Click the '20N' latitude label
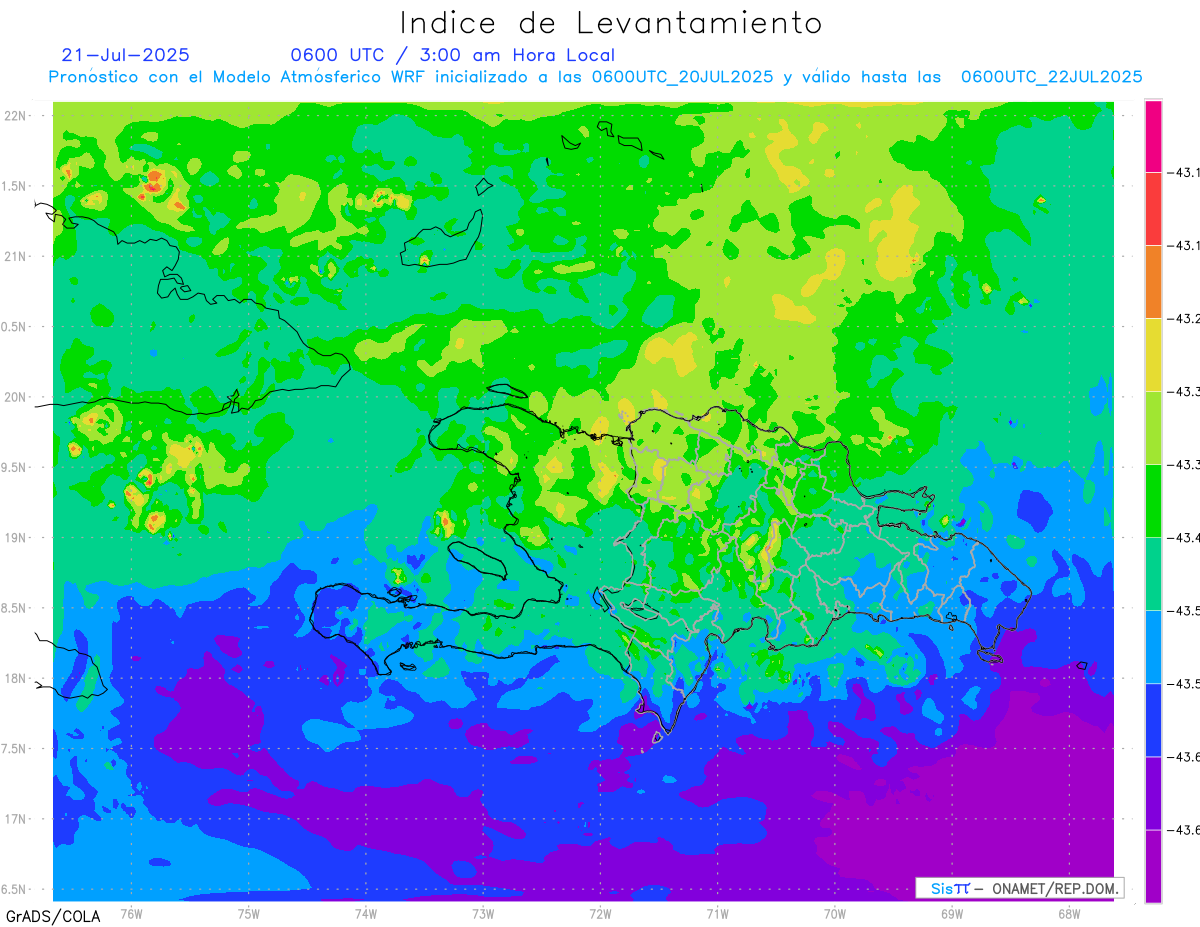 tap(17, 397)
